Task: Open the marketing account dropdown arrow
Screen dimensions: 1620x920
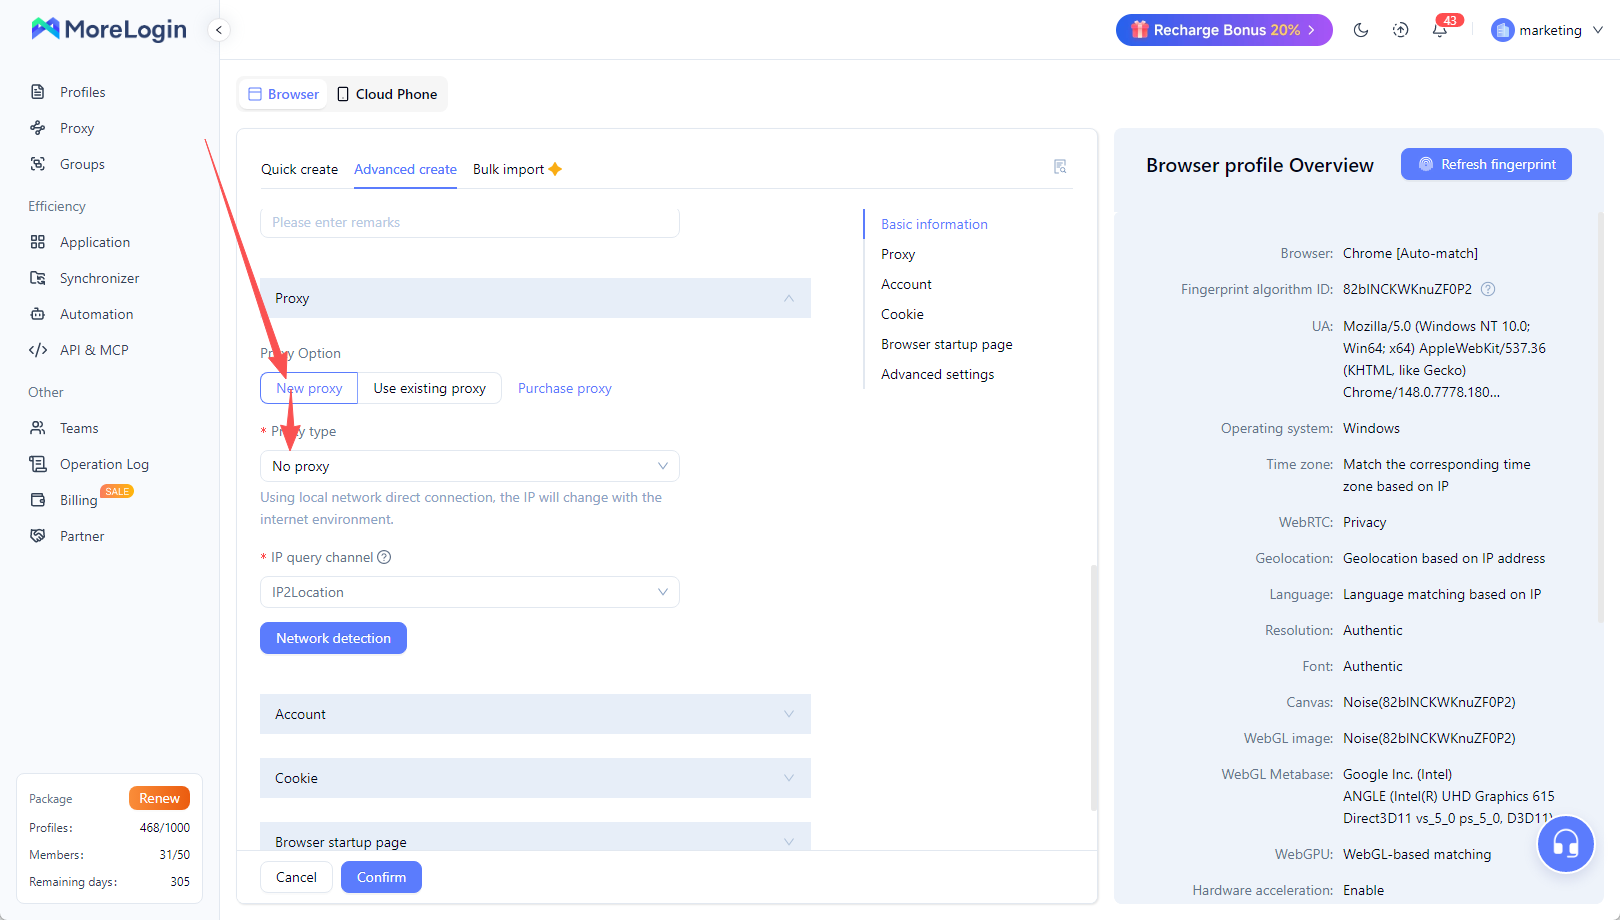Action: point(1598,30)
